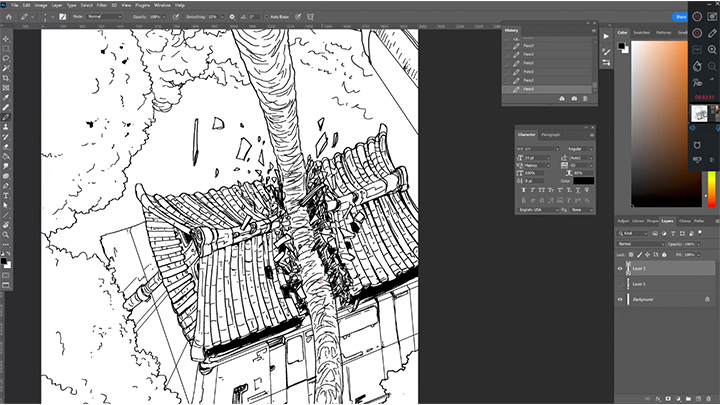Click delete state trash icon in History panel
Screen dimensions: 720x405
585,99
